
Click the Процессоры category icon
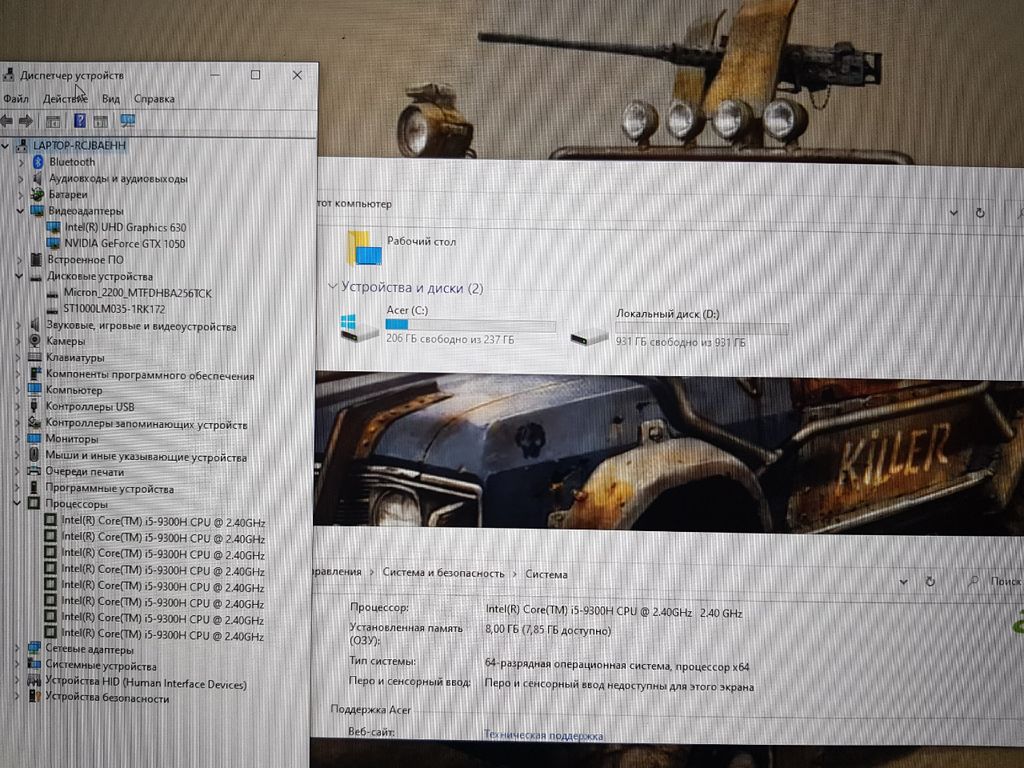(34, 504)
